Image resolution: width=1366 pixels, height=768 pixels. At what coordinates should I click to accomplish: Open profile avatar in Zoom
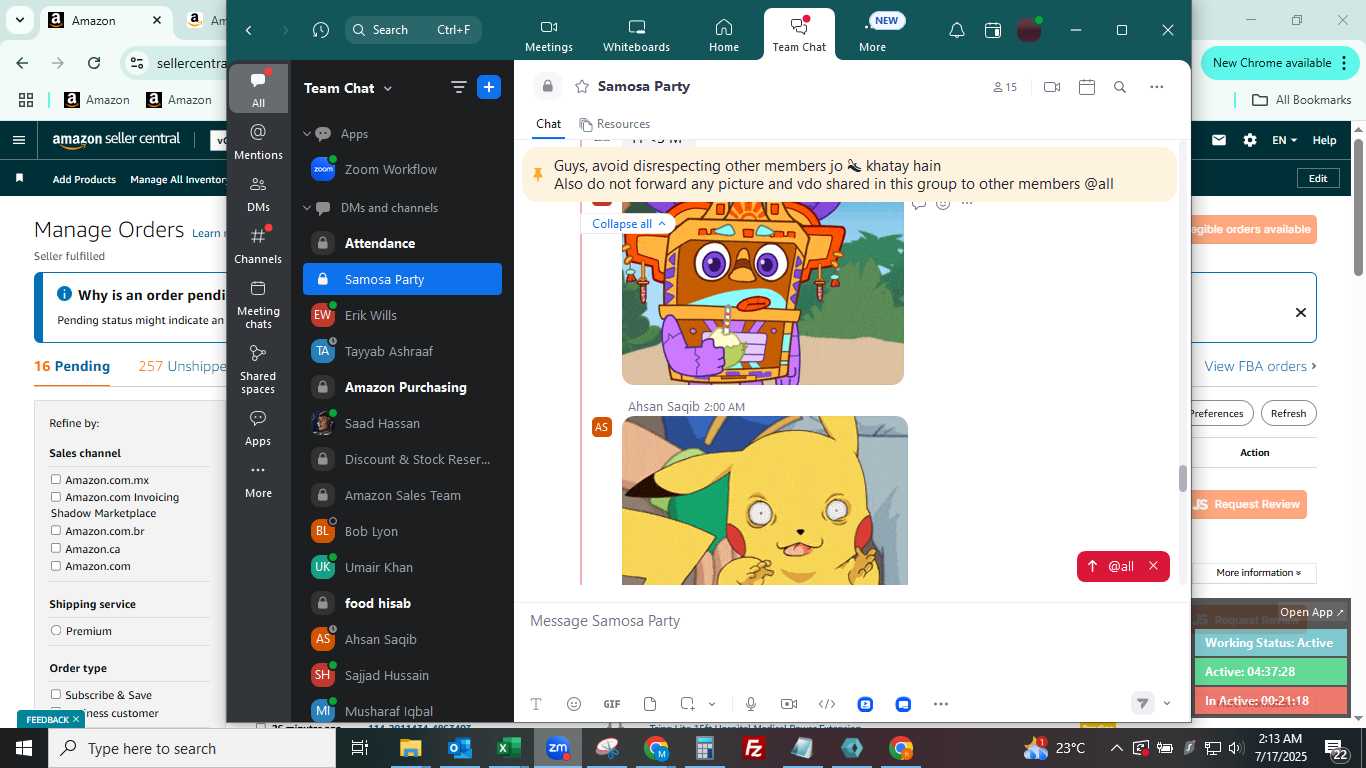pos(1029,30)
